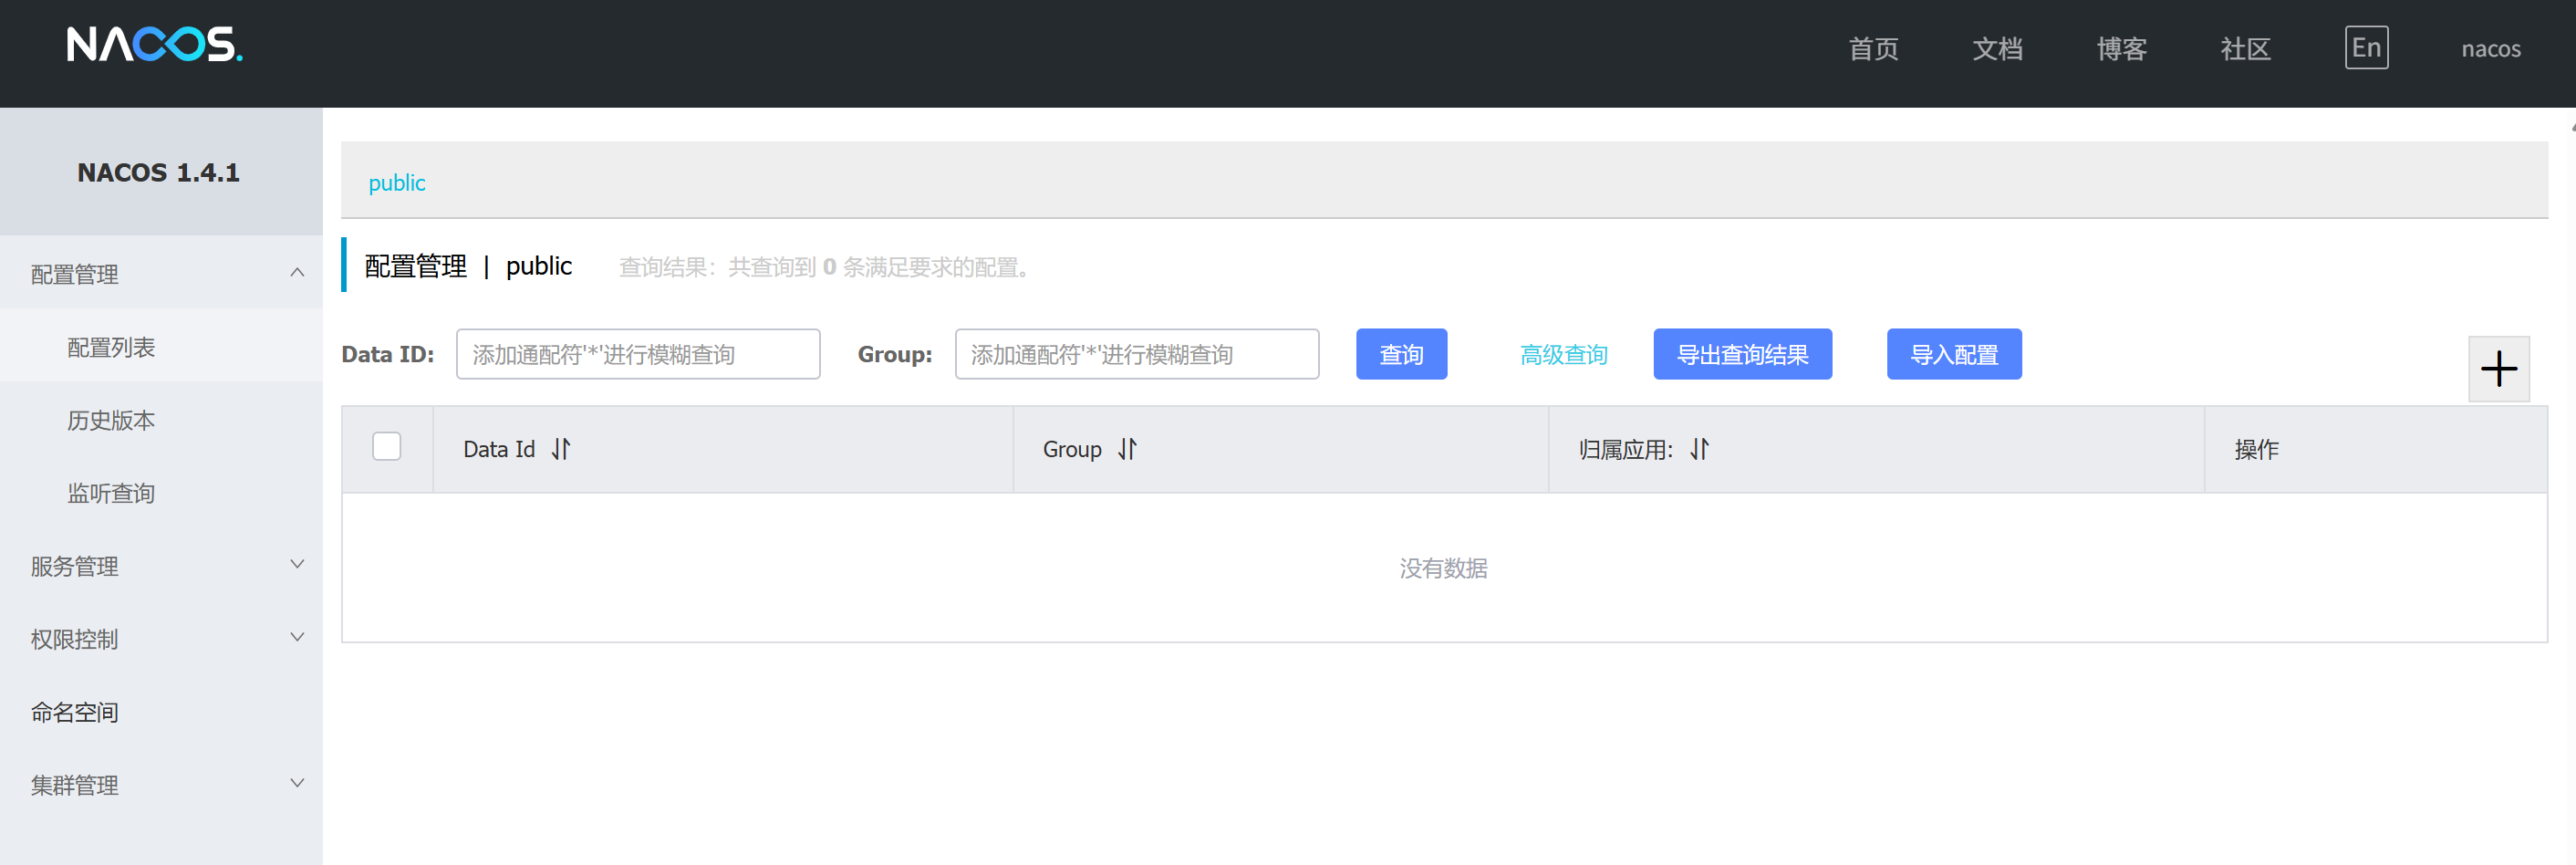Screen dimensions: 2576x865
Task: Open 历史版本 in the sidebar
Action: click(x=161, y=419)
